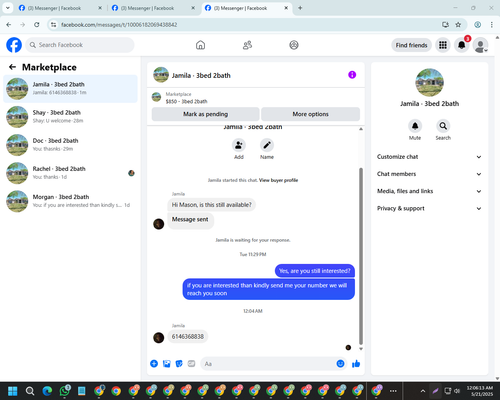This screenshot has width=500, height=400.
Task: Click the large listing photo in info panel
Action: (429, 82)
